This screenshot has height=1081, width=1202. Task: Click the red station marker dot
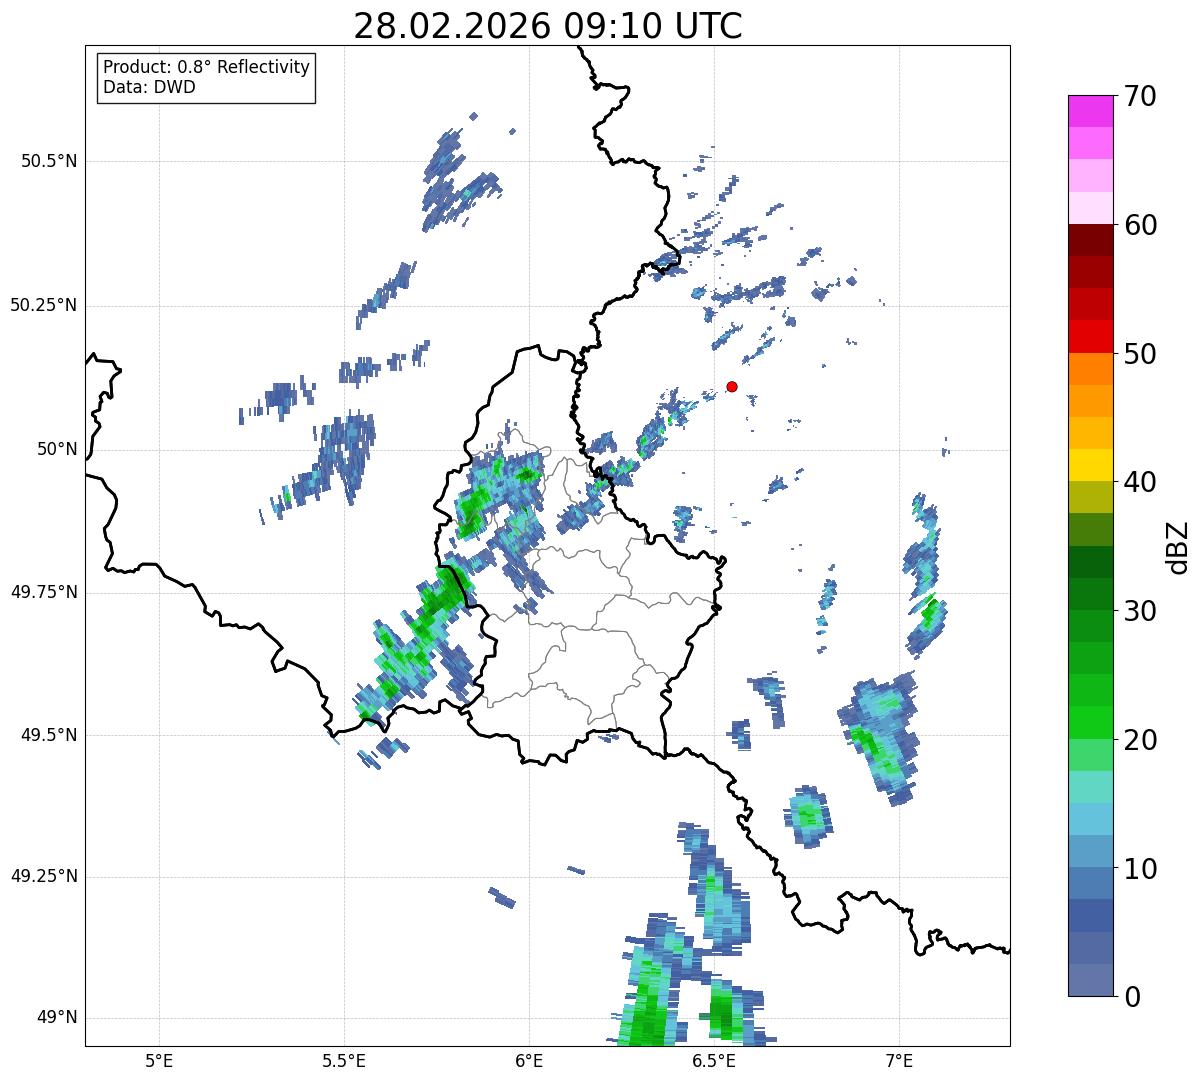[732, 386]
